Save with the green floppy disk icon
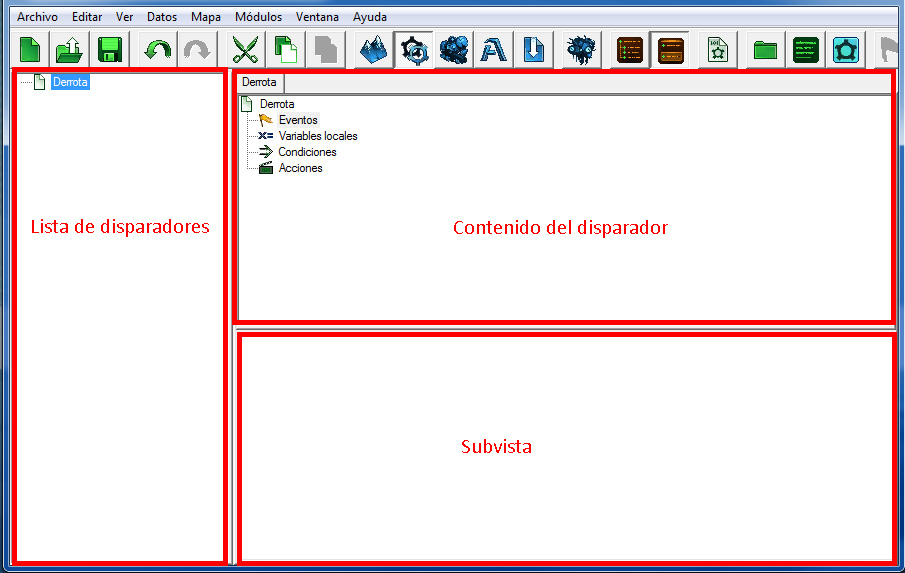 (110, 50)
